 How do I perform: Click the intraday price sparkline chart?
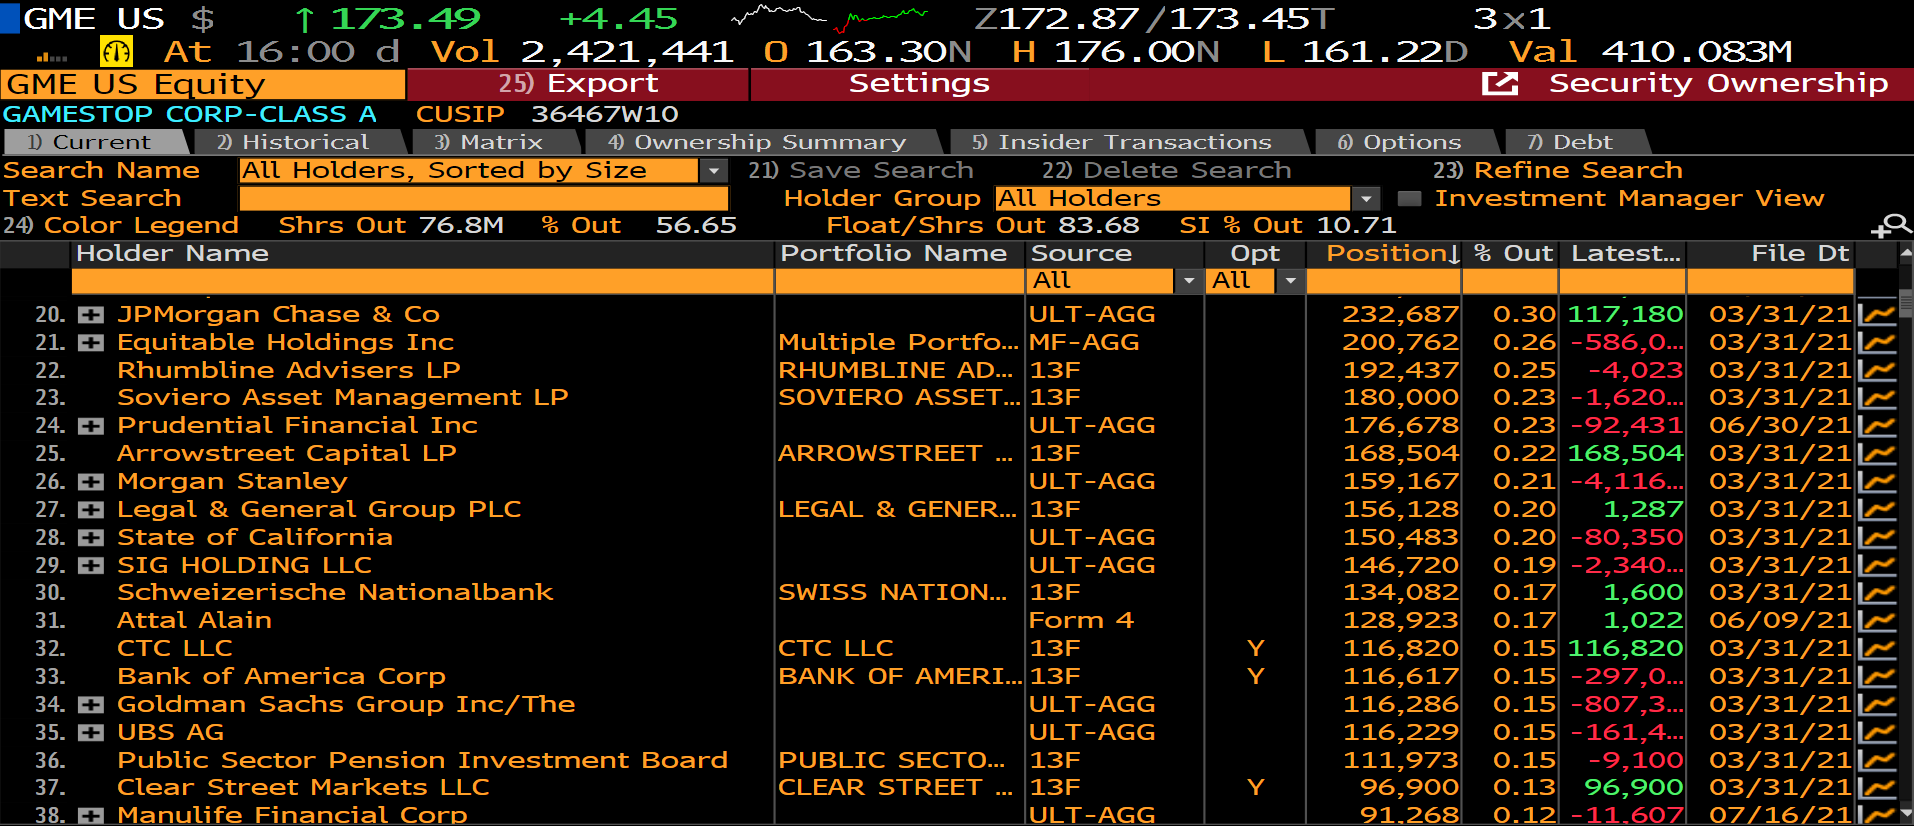830,17
